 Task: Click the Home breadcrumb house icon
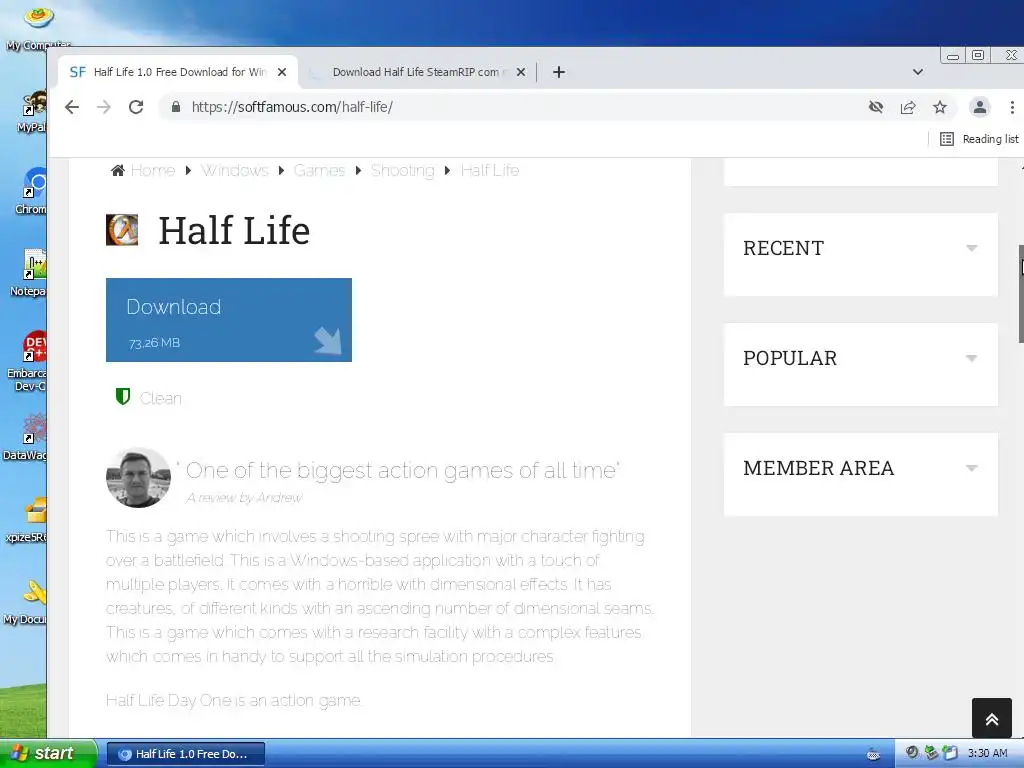coord(118,170)
